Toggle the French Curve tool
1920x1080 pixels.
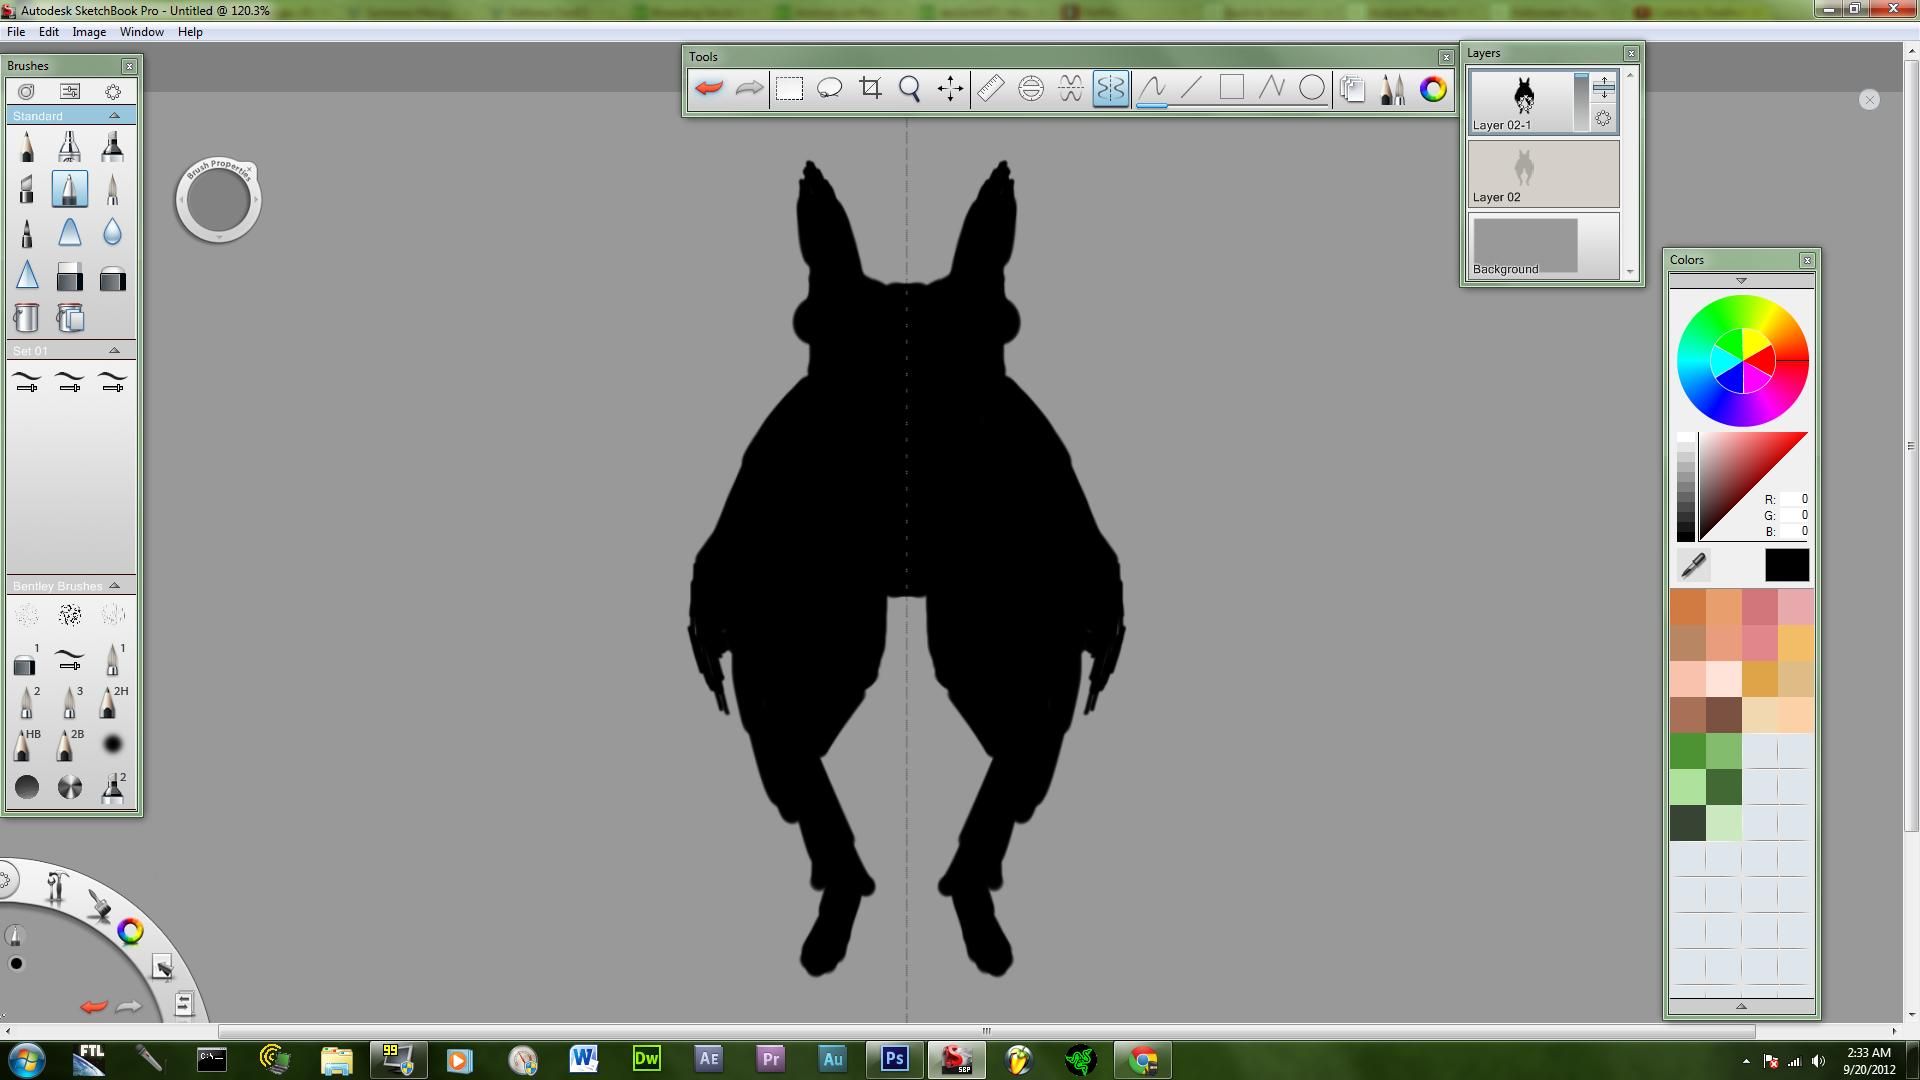1070,89
